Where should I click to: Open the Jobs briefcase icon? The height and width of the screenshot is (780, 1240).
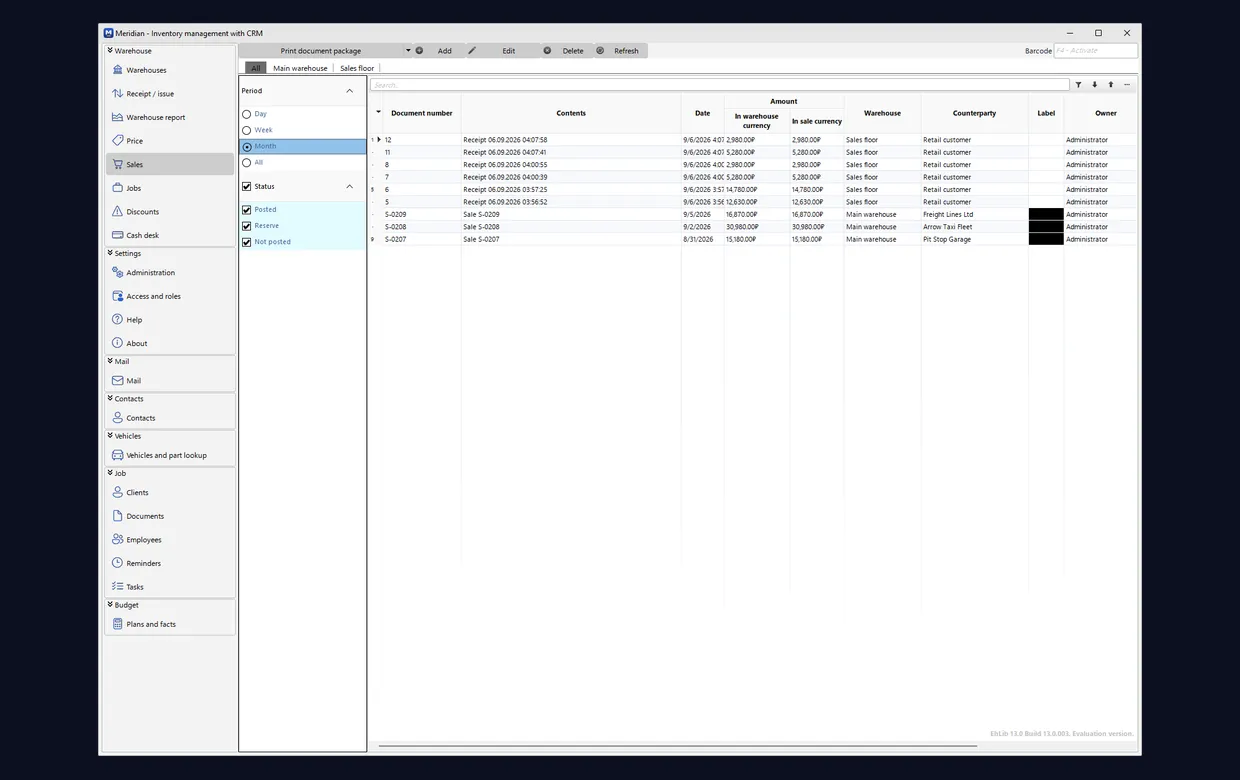(117, 188)
